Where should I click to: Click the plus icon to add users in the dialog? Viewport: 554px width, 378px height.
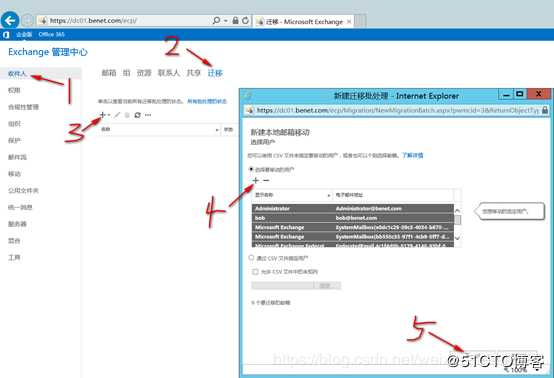point(255,180)
